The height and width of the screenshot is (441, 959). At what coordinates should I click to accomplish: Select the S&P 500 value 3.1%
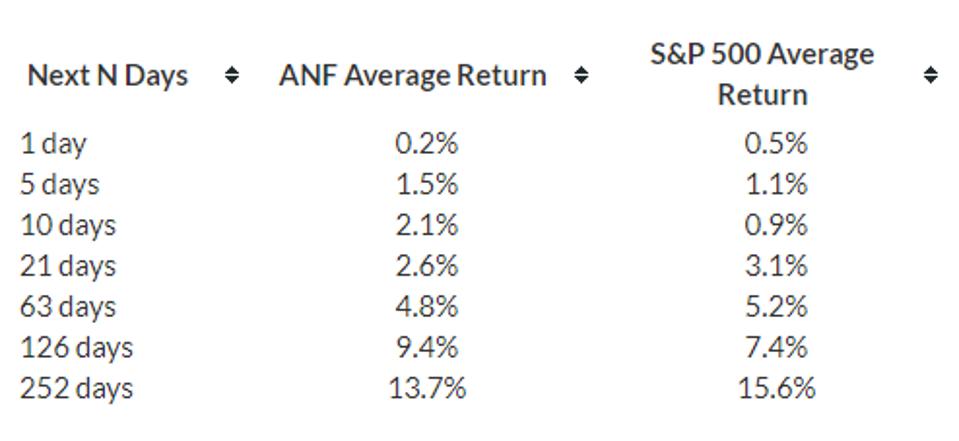(776, 267)
